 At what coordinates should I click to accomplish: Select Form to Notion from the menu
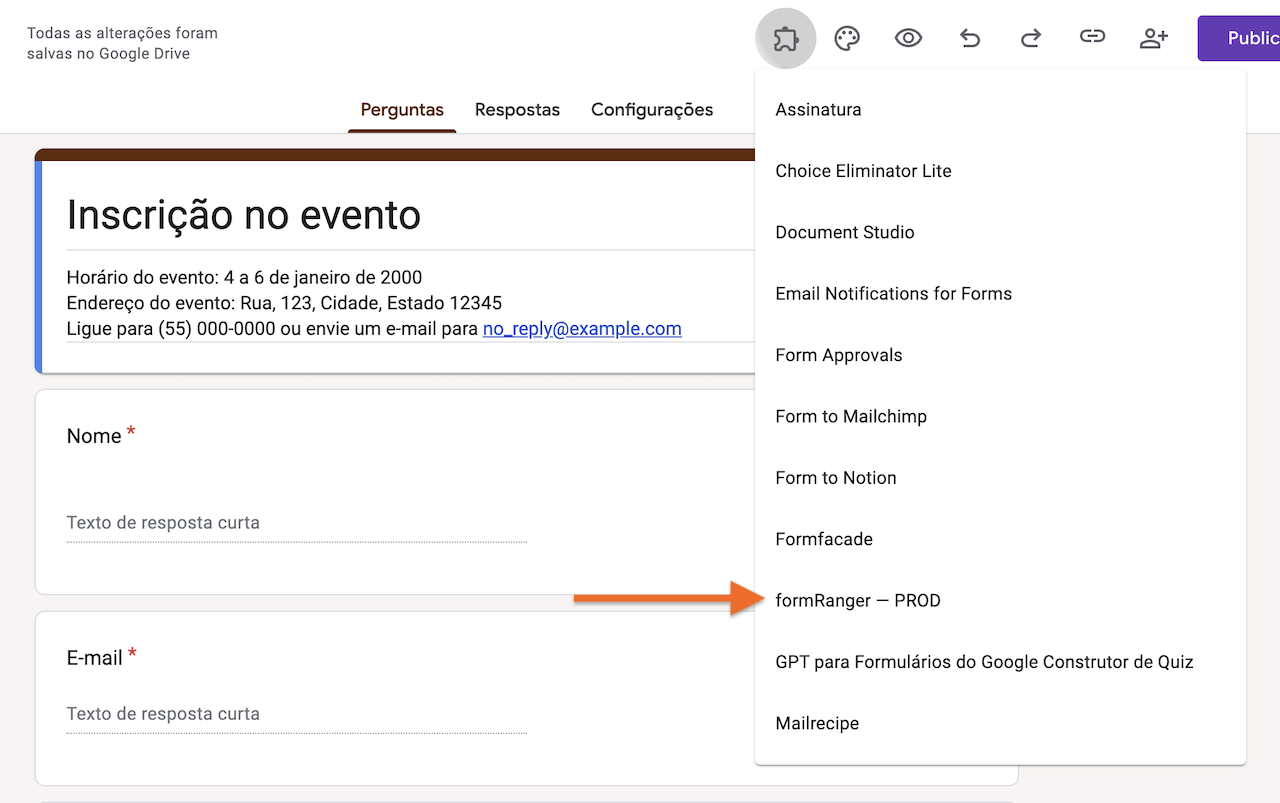click(835, 478)
